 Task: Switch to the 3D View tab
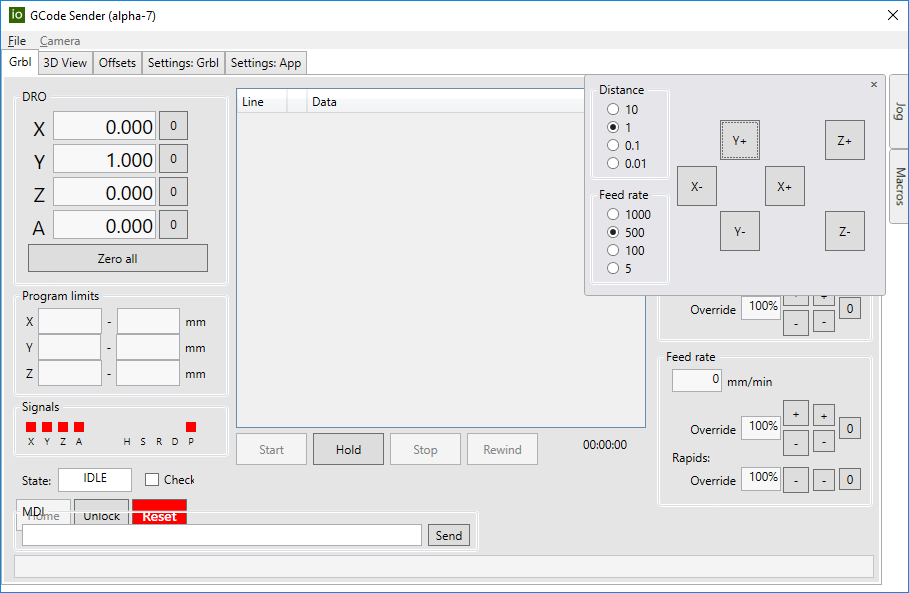[65, 63]
